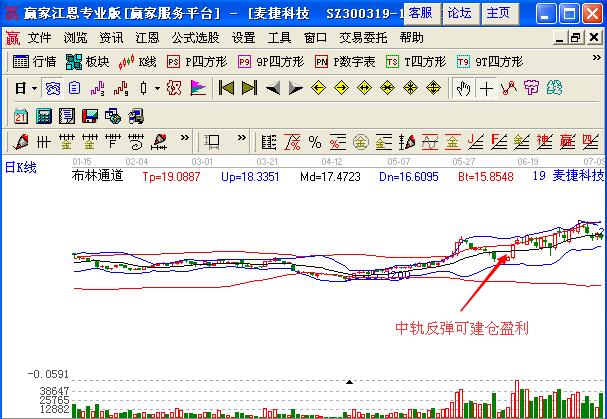Click the percent sign tool icon
This screenshot has width=607, height=419.
tap(314, 140)
